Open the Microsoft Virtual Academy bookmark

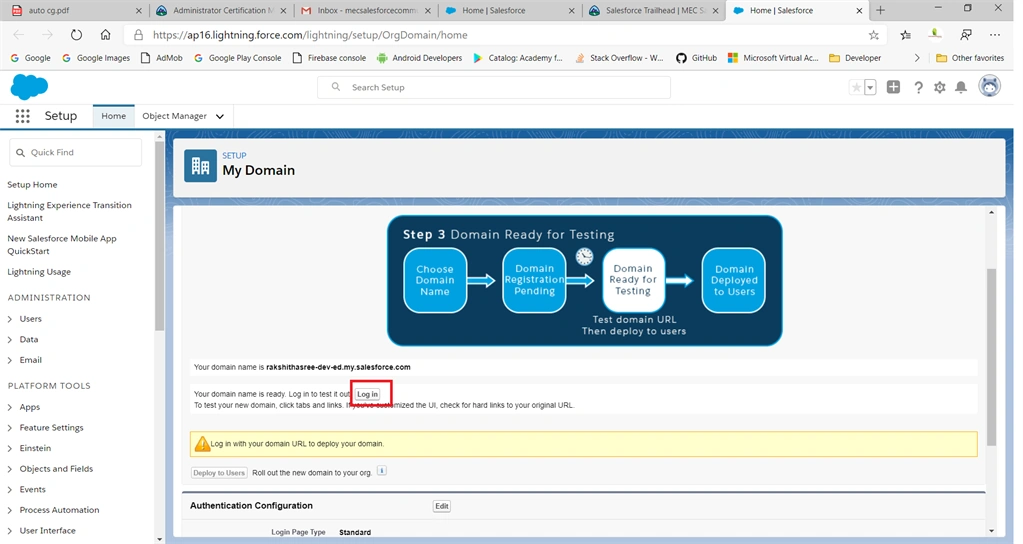773,58
